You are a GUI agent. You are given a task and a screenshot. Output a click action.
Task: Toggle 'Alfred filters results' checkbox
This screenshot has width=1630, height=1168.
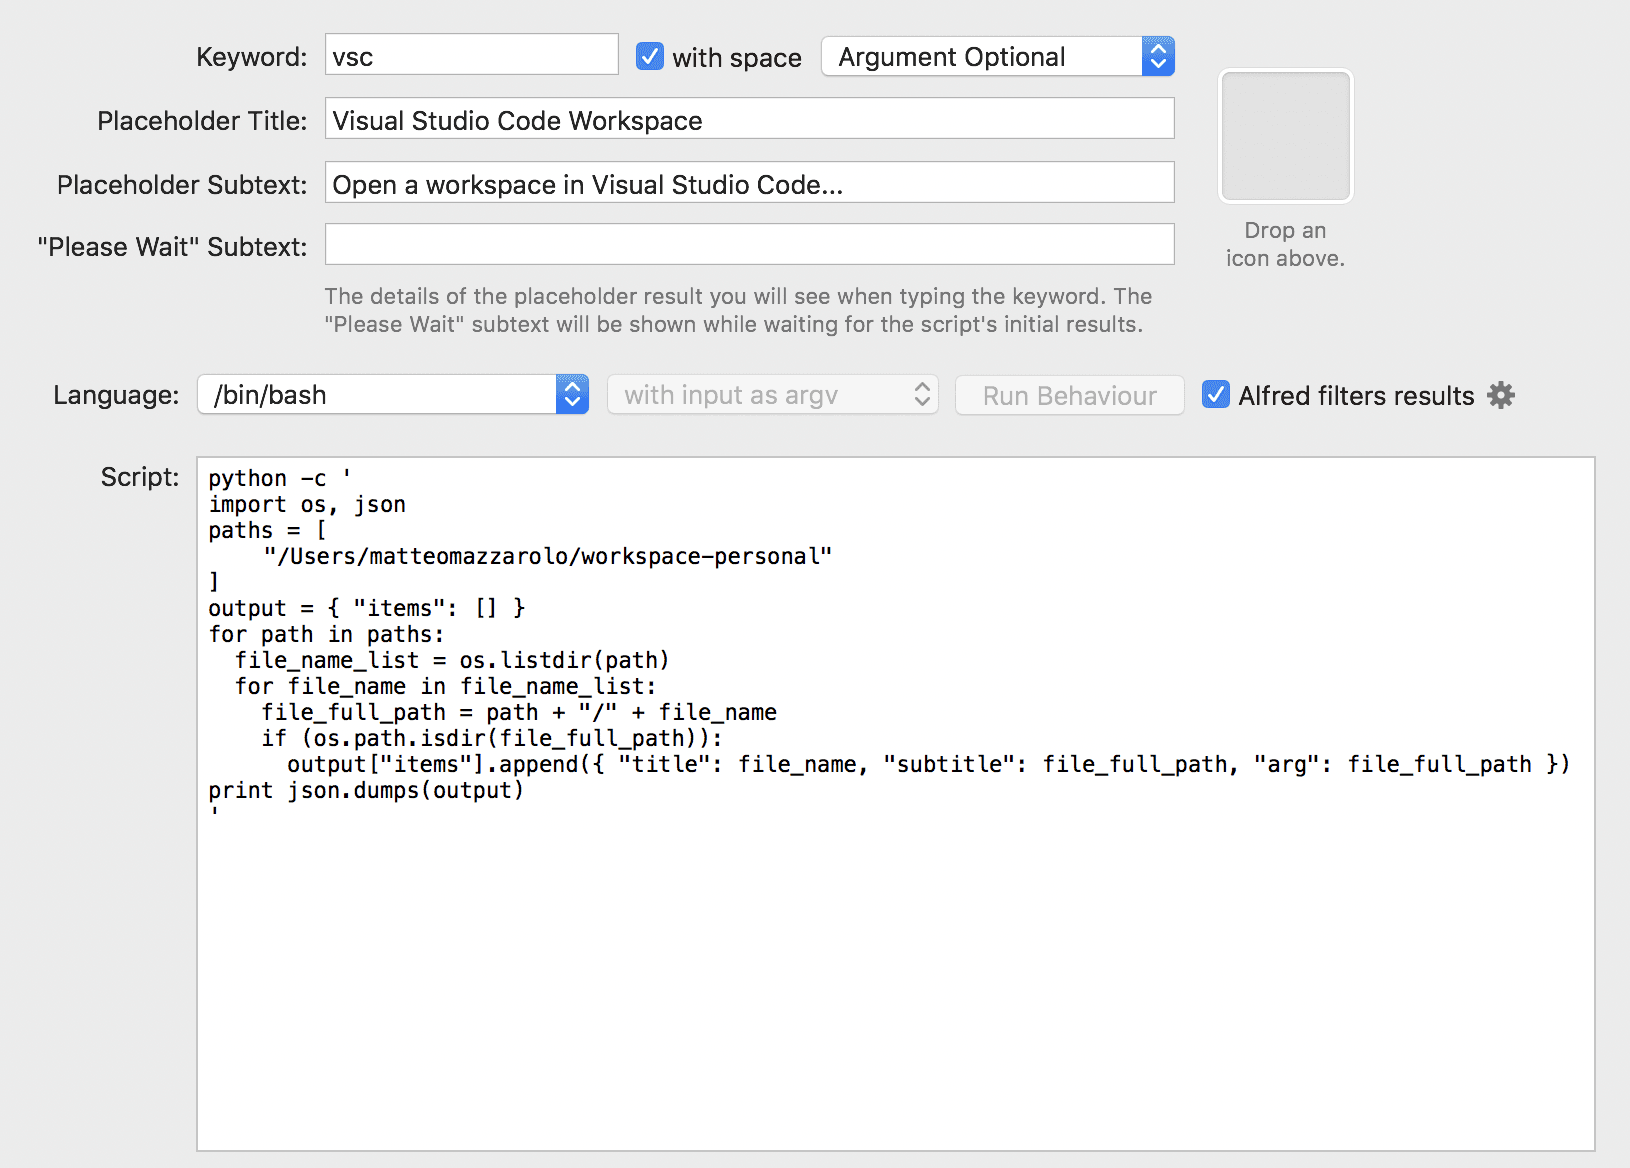[1216, 394]
